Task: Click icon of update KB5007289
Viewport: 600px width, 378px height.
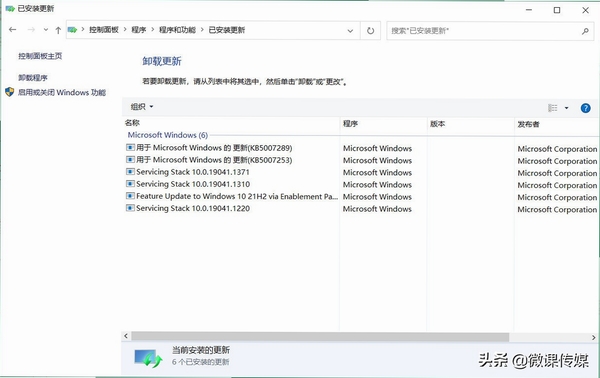Action: pos(130,147)
